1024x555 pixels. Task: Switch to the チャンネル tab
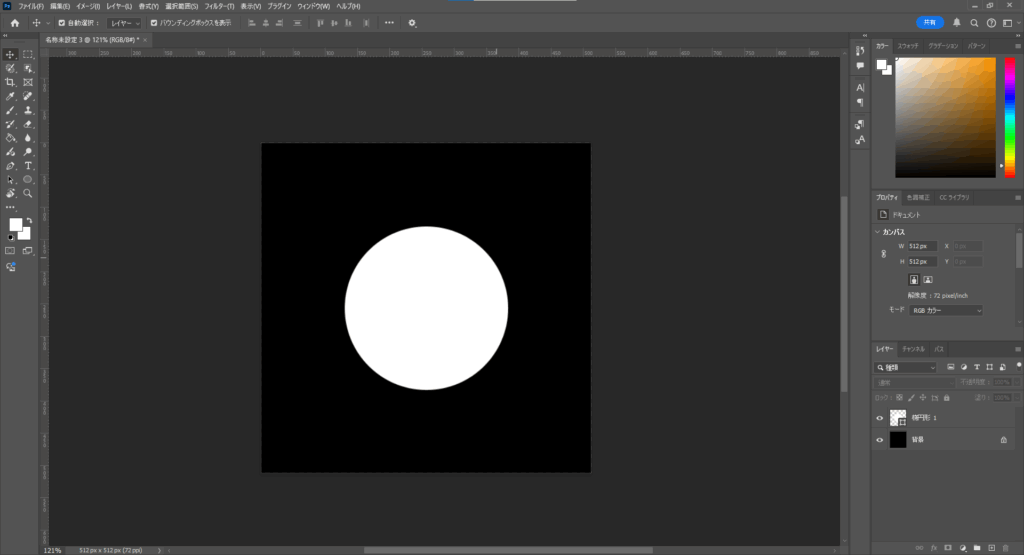point(913,349)
